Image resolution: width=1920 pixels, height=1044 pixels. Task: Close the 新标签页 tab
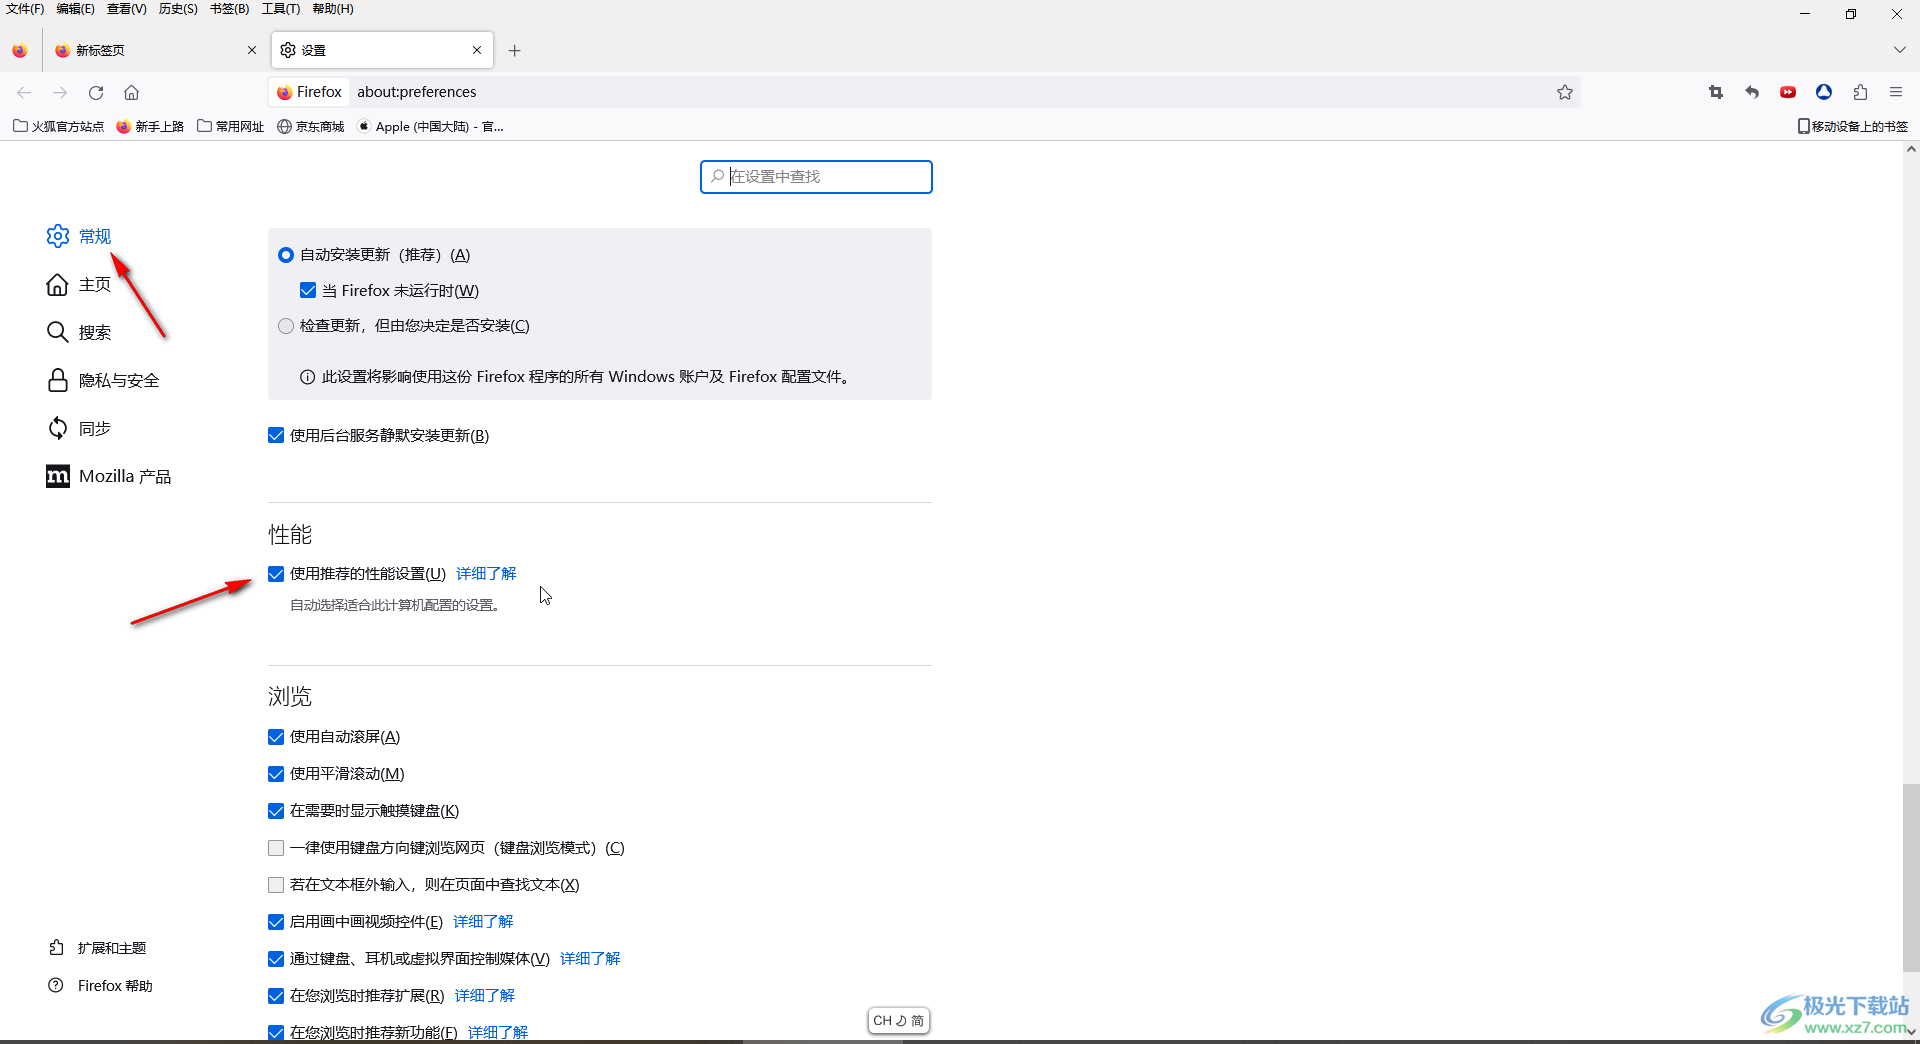coord(252,50)
